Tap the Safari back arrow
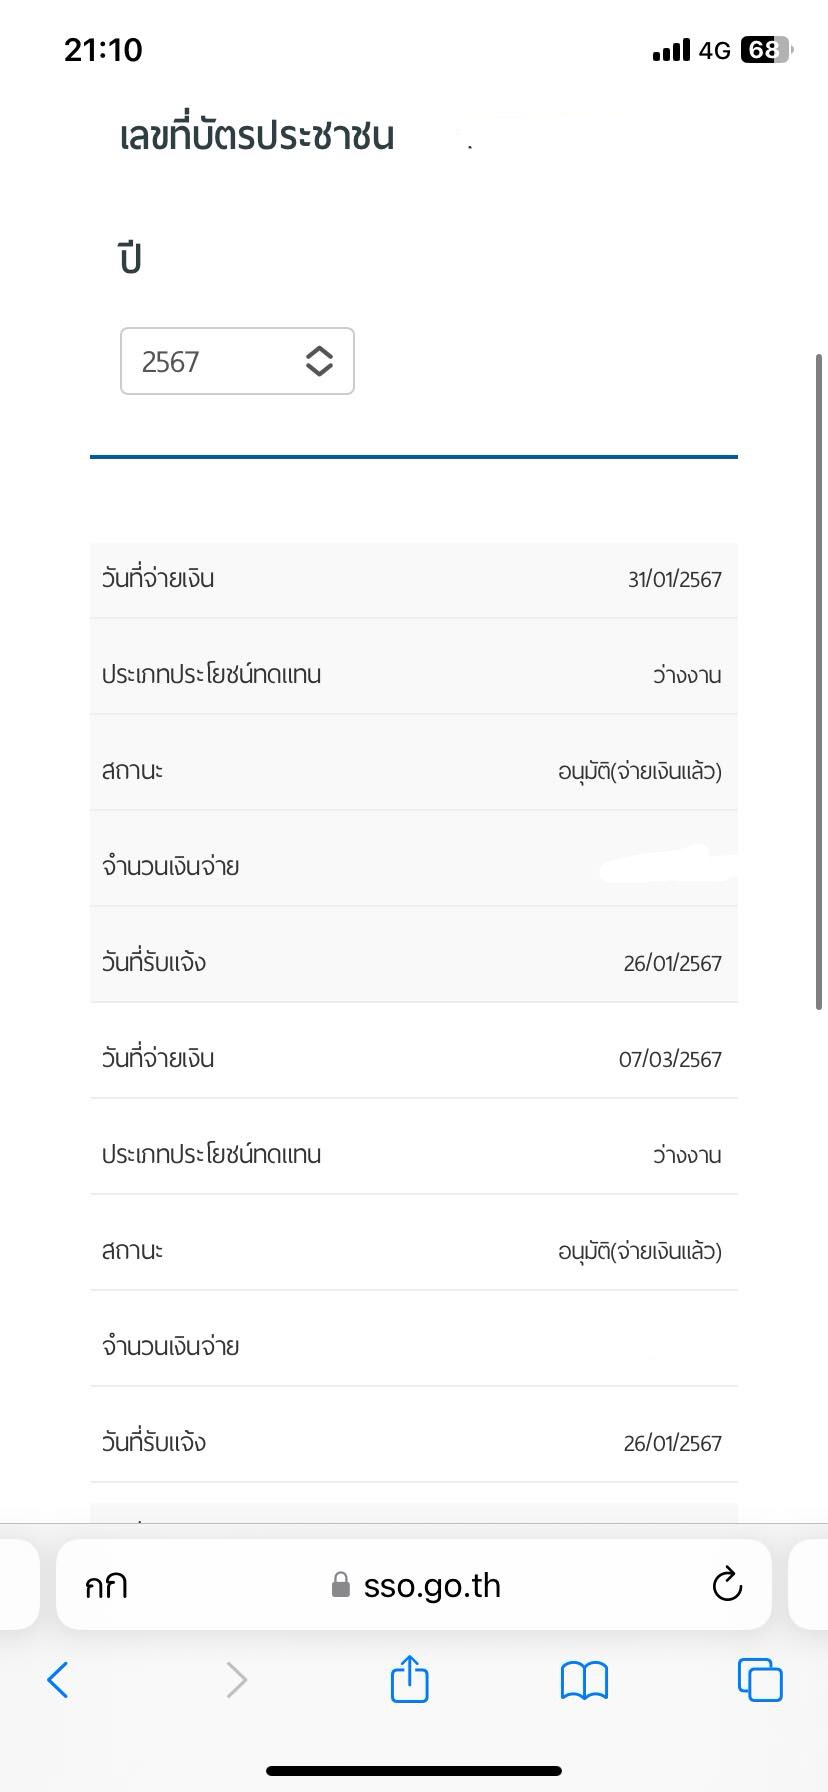 (58, 1679)
